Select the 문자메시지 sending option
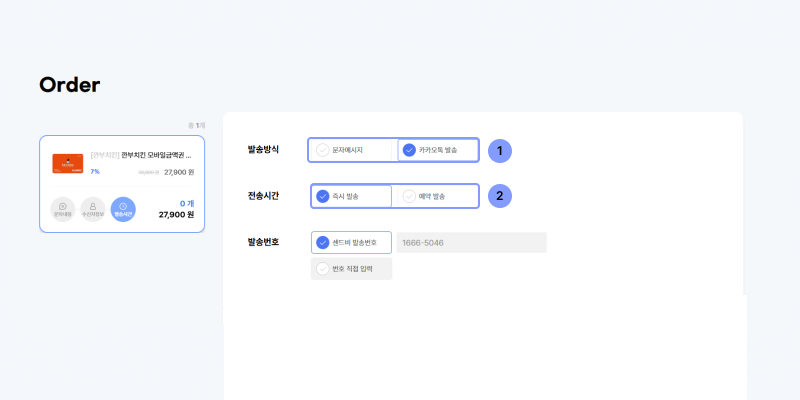800x400 pixels. click(351, 150)
